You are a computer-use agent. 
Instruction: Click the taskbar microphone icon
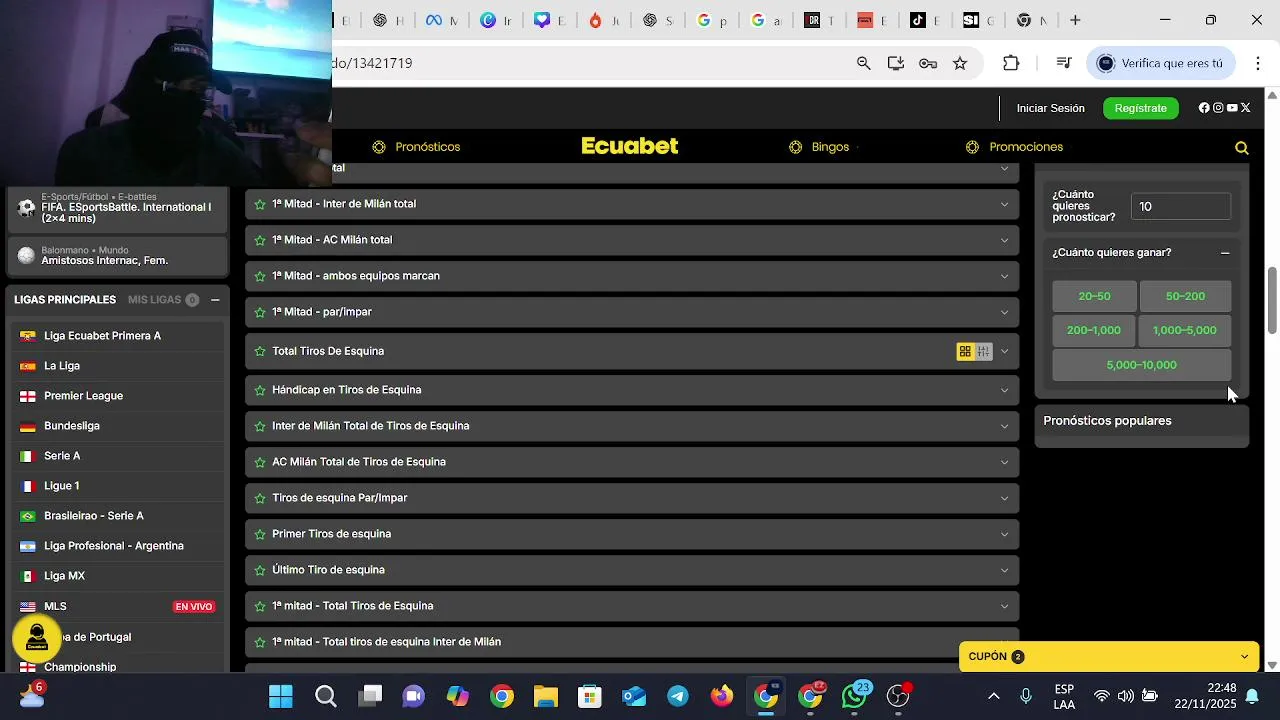tap(1026, 696)
